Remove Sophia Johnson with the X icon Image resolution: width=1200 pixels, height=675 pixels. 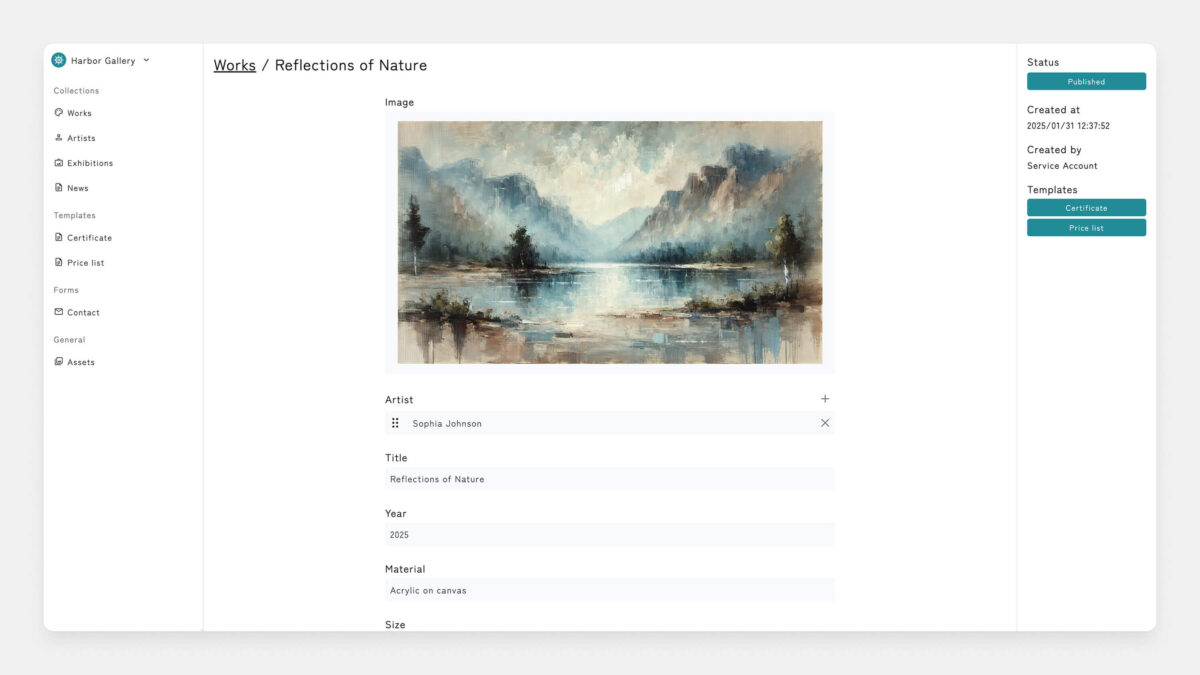click(x=825, y=422)
